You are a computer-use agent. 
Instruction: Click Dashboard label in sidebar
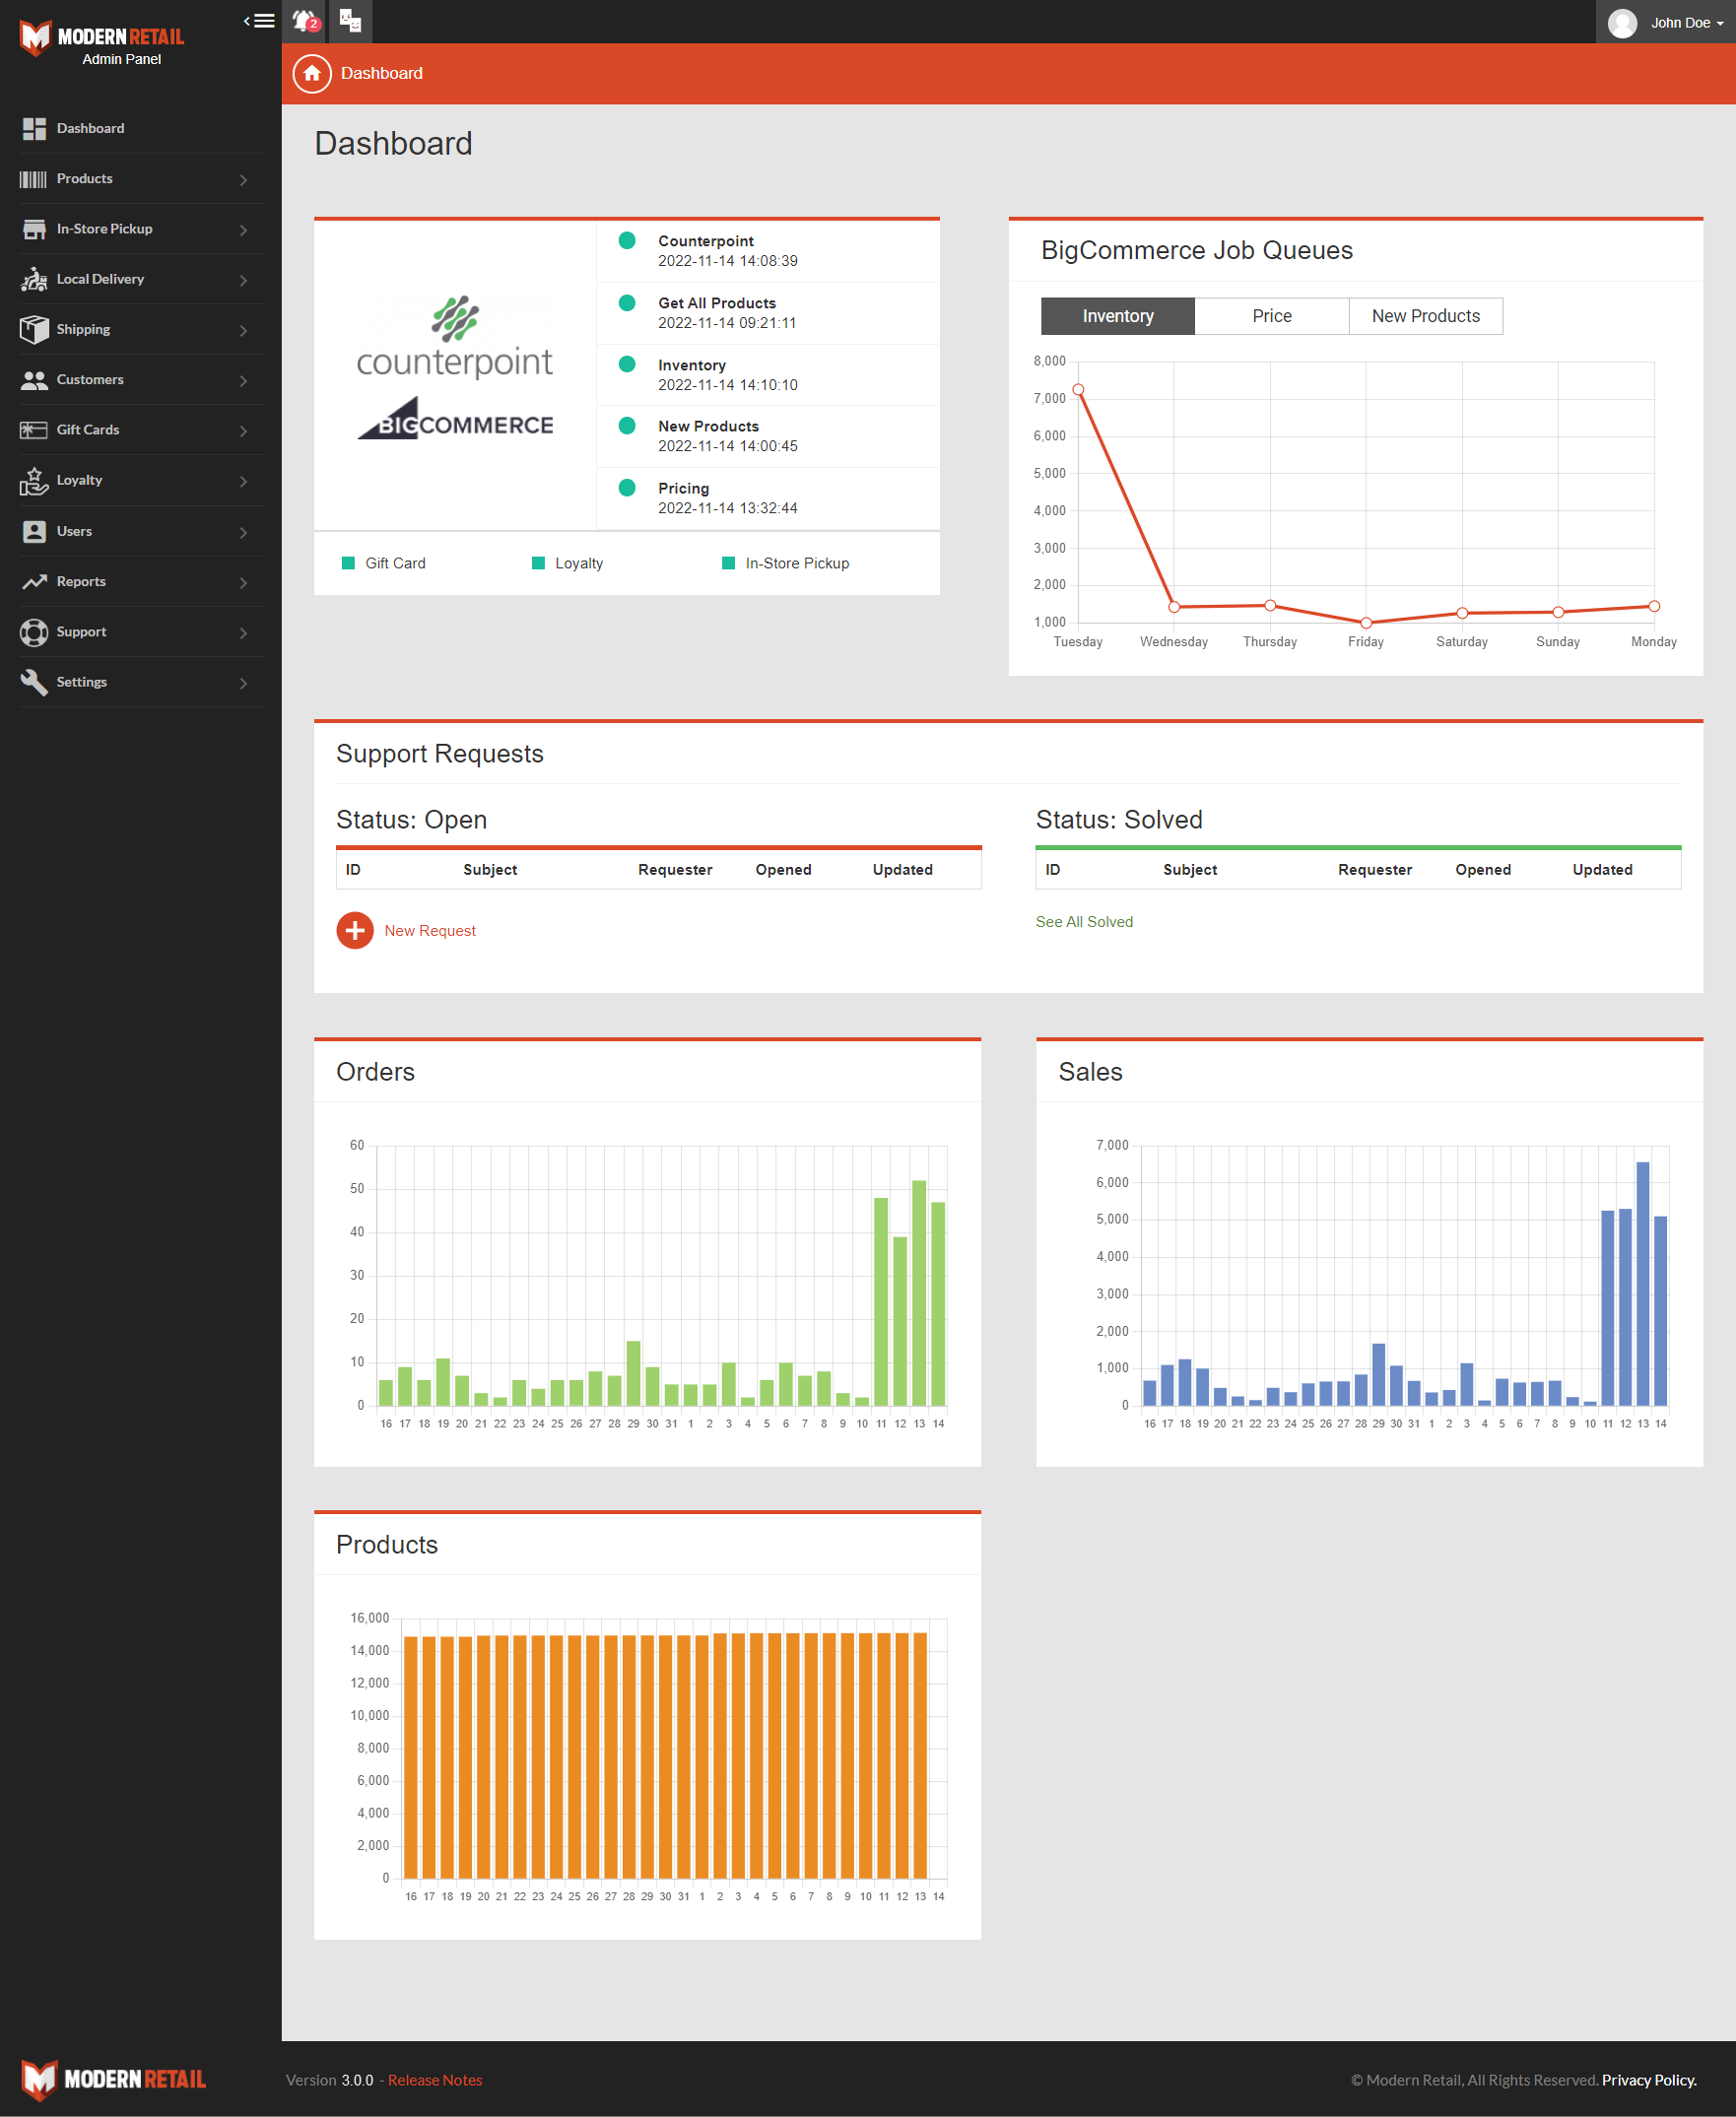coord(90,128)
